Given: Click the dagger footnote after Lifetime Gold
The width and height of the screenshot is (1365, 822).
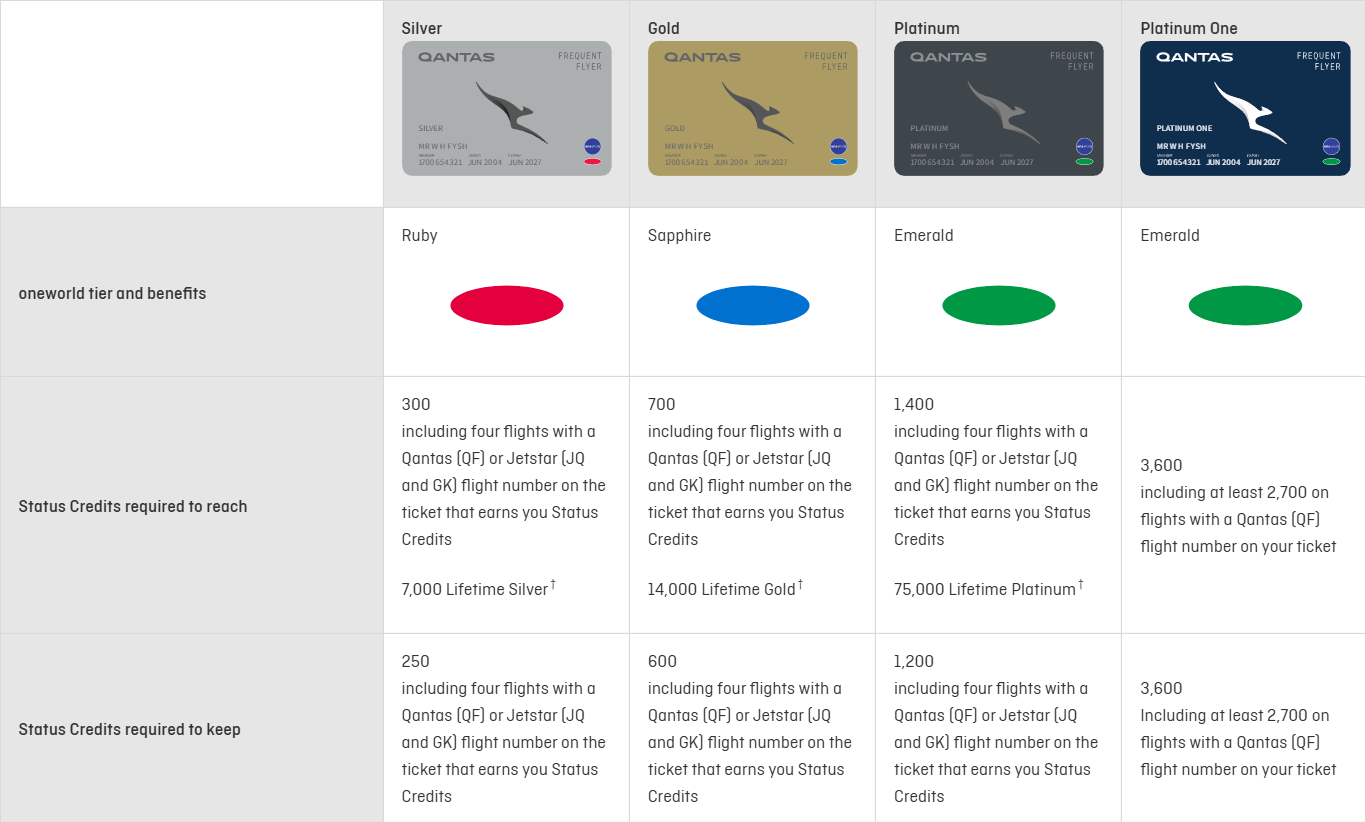Looking at the screenshot, I should click(800, 584).
